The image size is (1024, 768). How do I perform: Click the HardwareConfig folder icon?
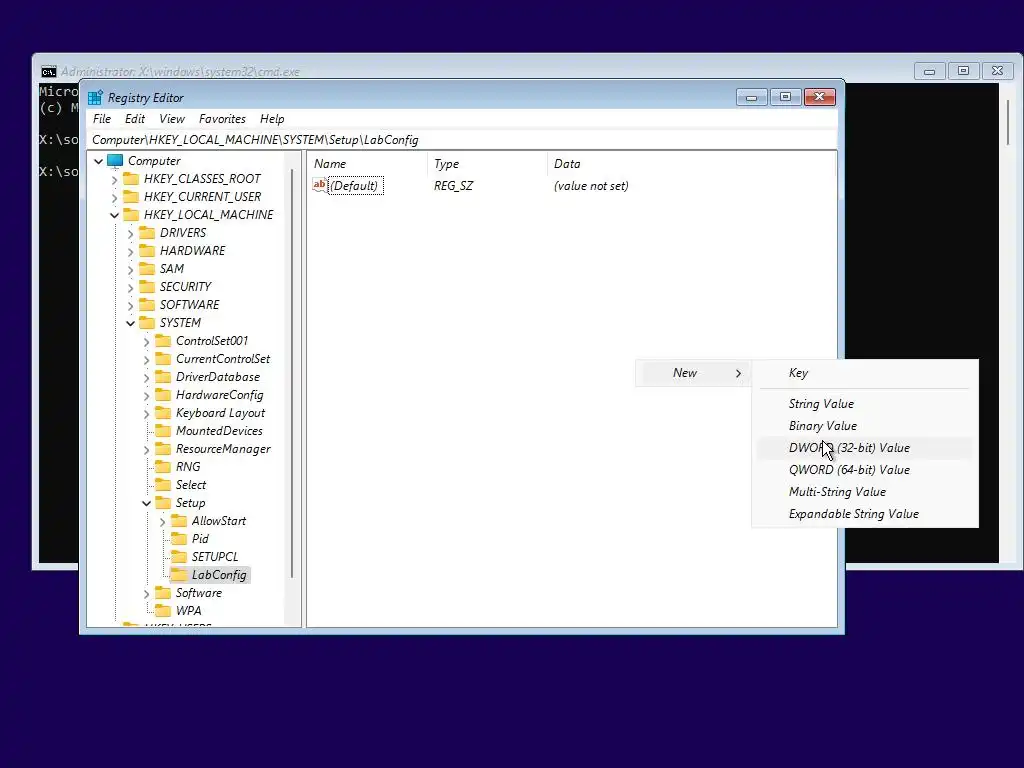(163, 394)
